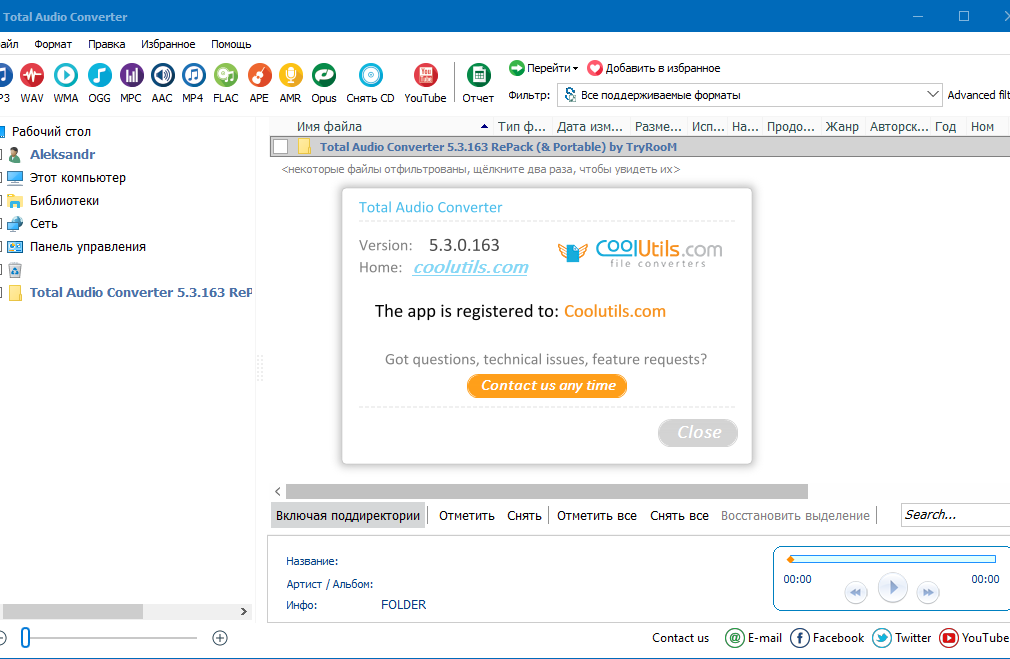Open the YouTube icon in footer
The image size is (1010, 659).
point(948,638)
